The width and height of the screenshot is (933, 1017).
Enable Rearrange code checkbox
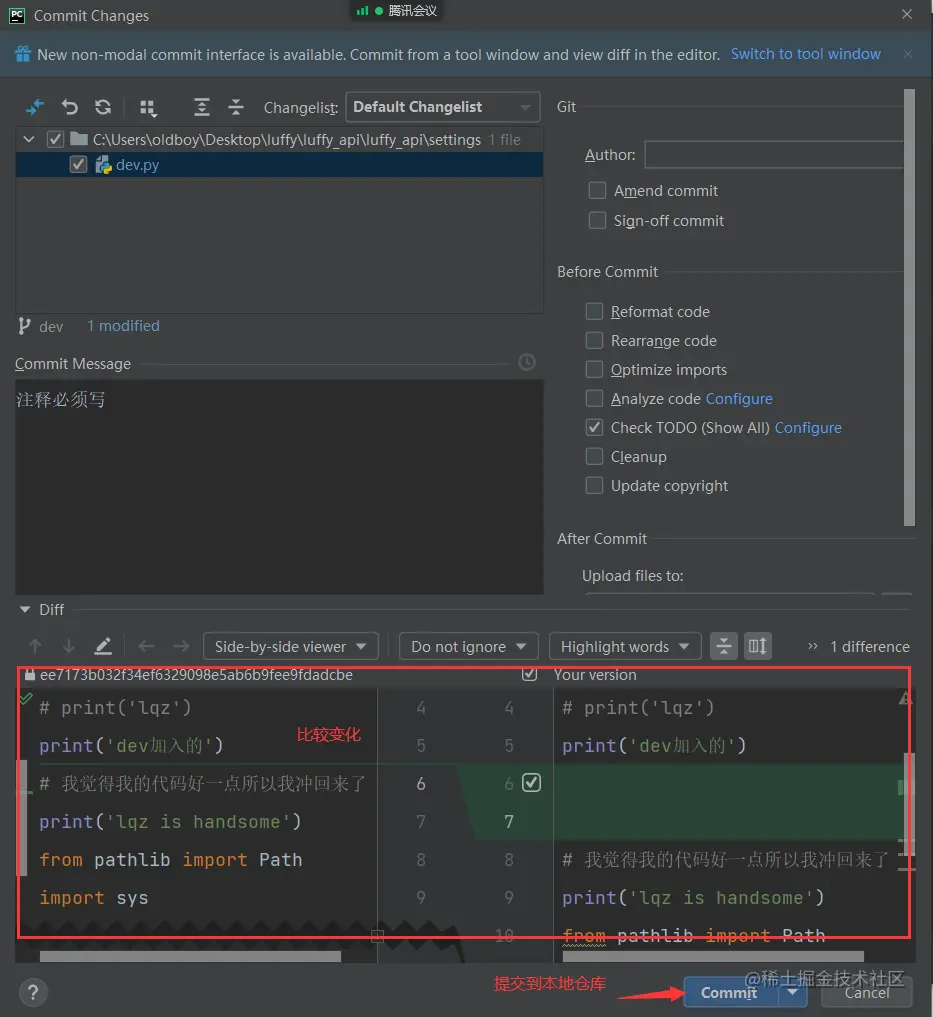[x=594, y=341]
